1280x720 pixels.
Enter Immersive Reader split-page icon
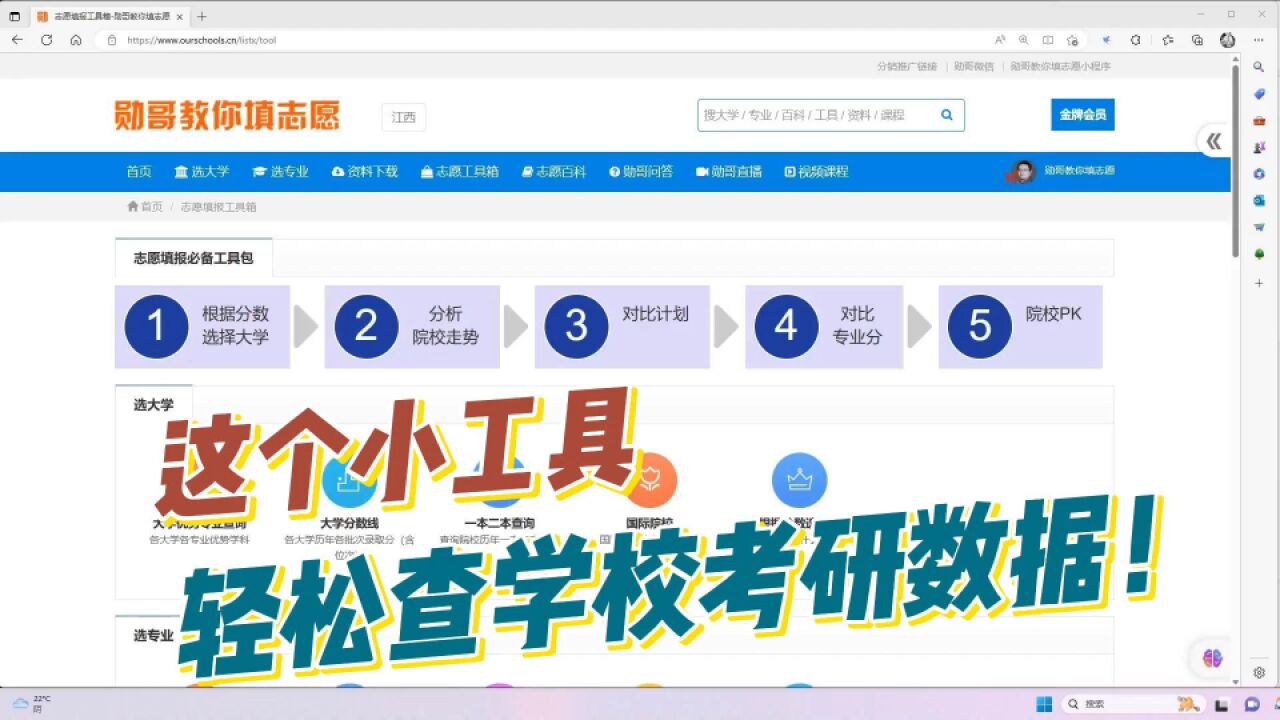(1048, 40)
